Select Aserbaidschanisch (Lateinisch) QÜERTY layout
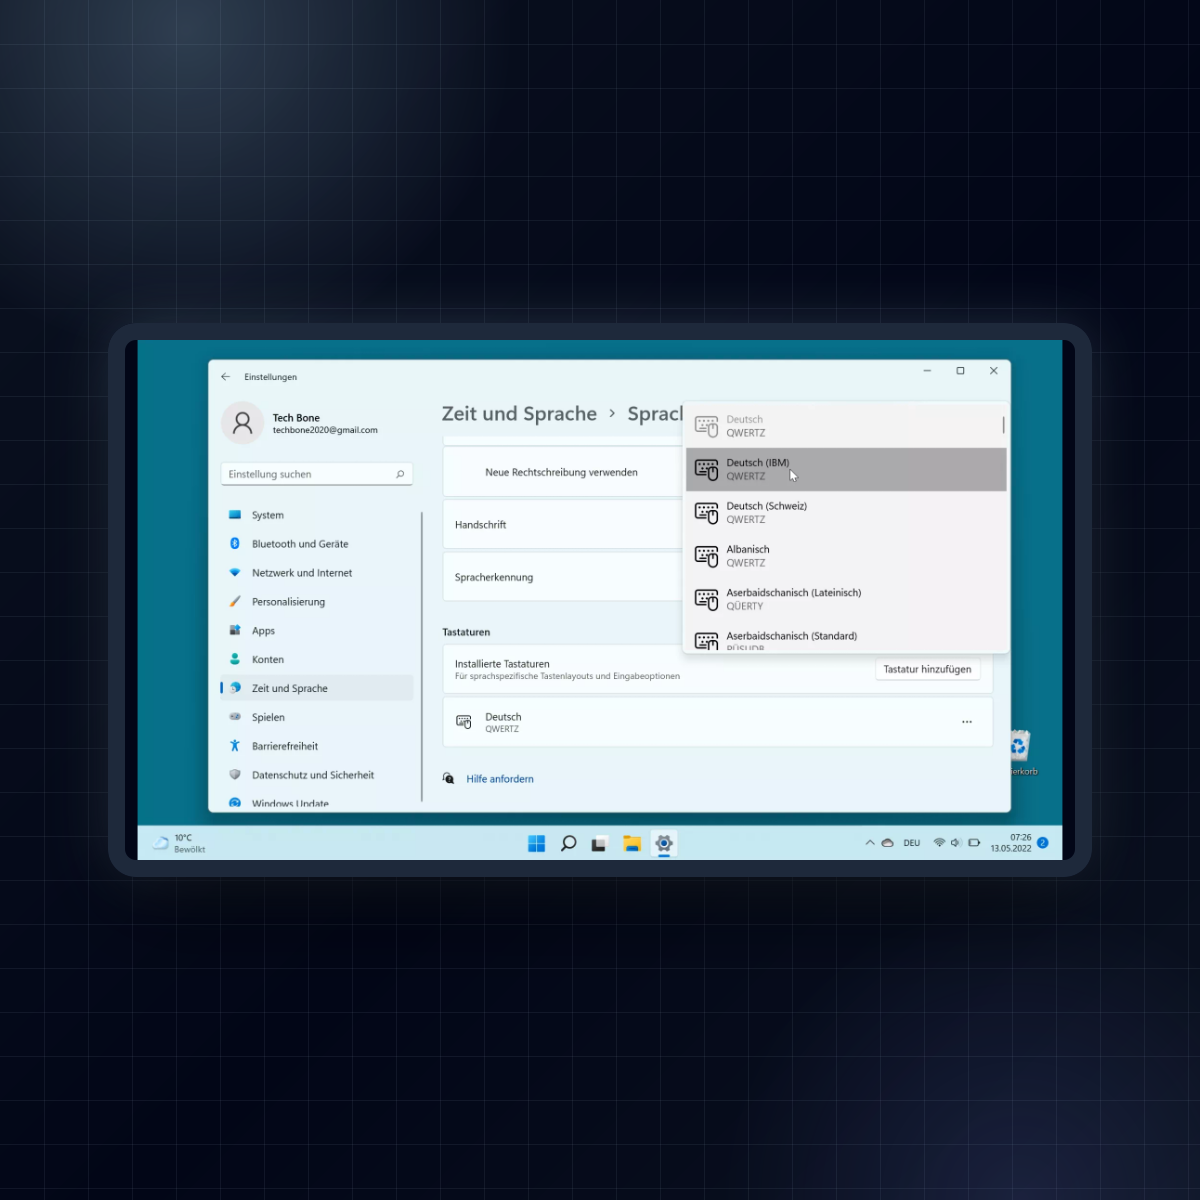This screenshot has height=1200, width=1200. [846, 599]
